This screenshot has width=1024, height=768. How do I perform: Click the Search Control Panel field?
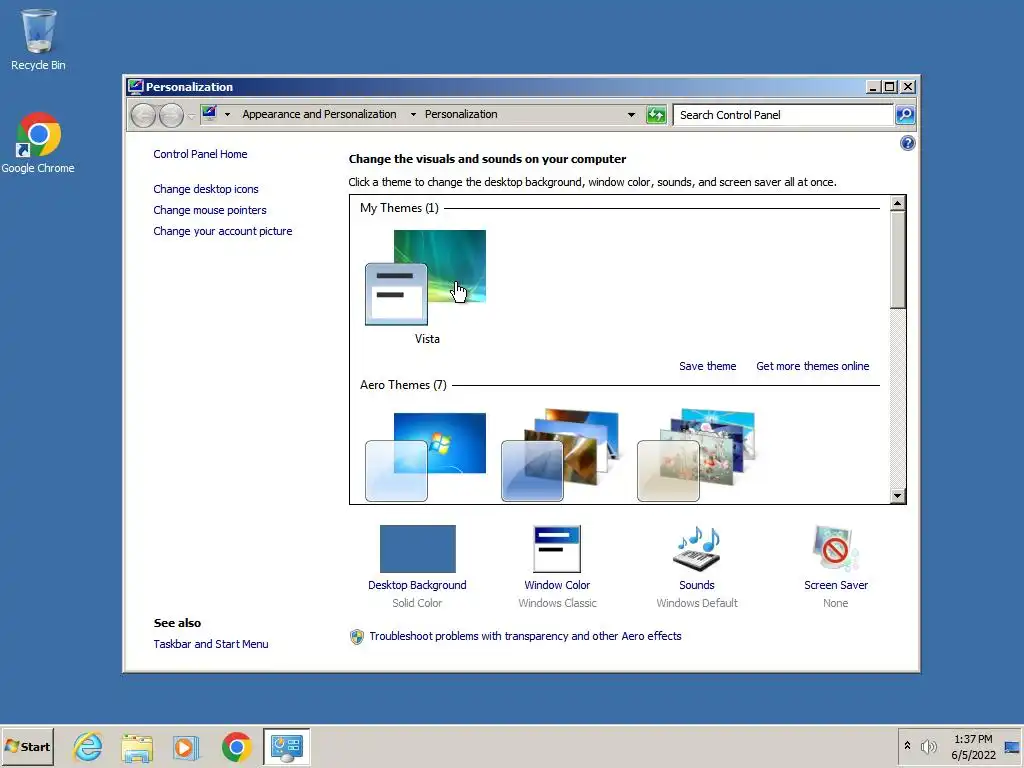point(784,115)
